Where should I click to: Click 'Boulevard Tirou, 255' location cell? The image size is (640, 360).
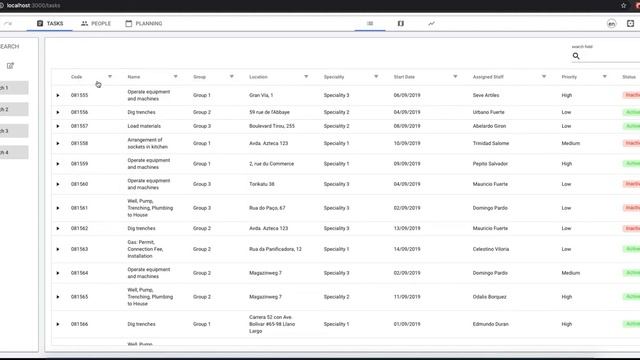272,126
